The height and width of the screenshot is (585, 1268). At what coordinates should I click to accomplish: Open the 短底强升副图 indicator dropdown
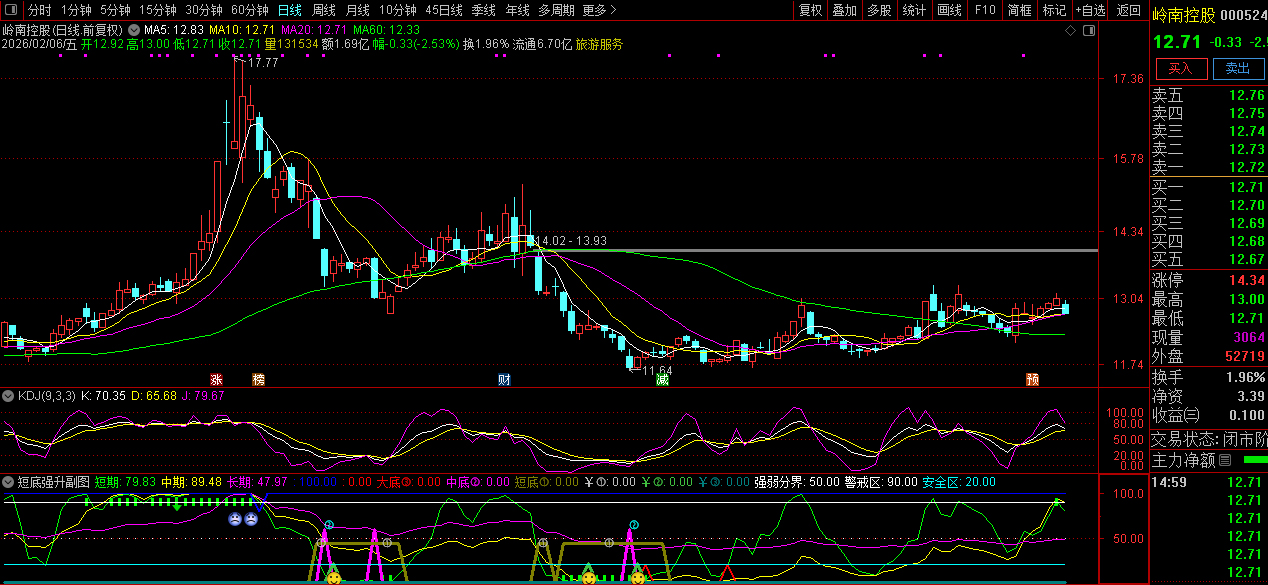tap(8, 481)
